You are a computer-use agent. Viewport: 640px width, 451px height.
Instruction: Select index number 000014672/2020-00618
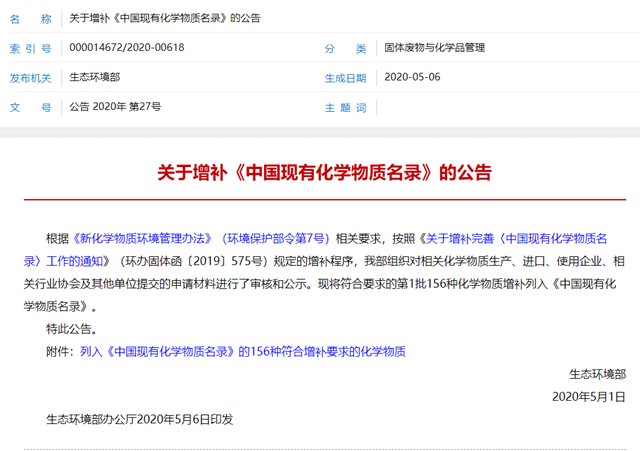[127, 48]
